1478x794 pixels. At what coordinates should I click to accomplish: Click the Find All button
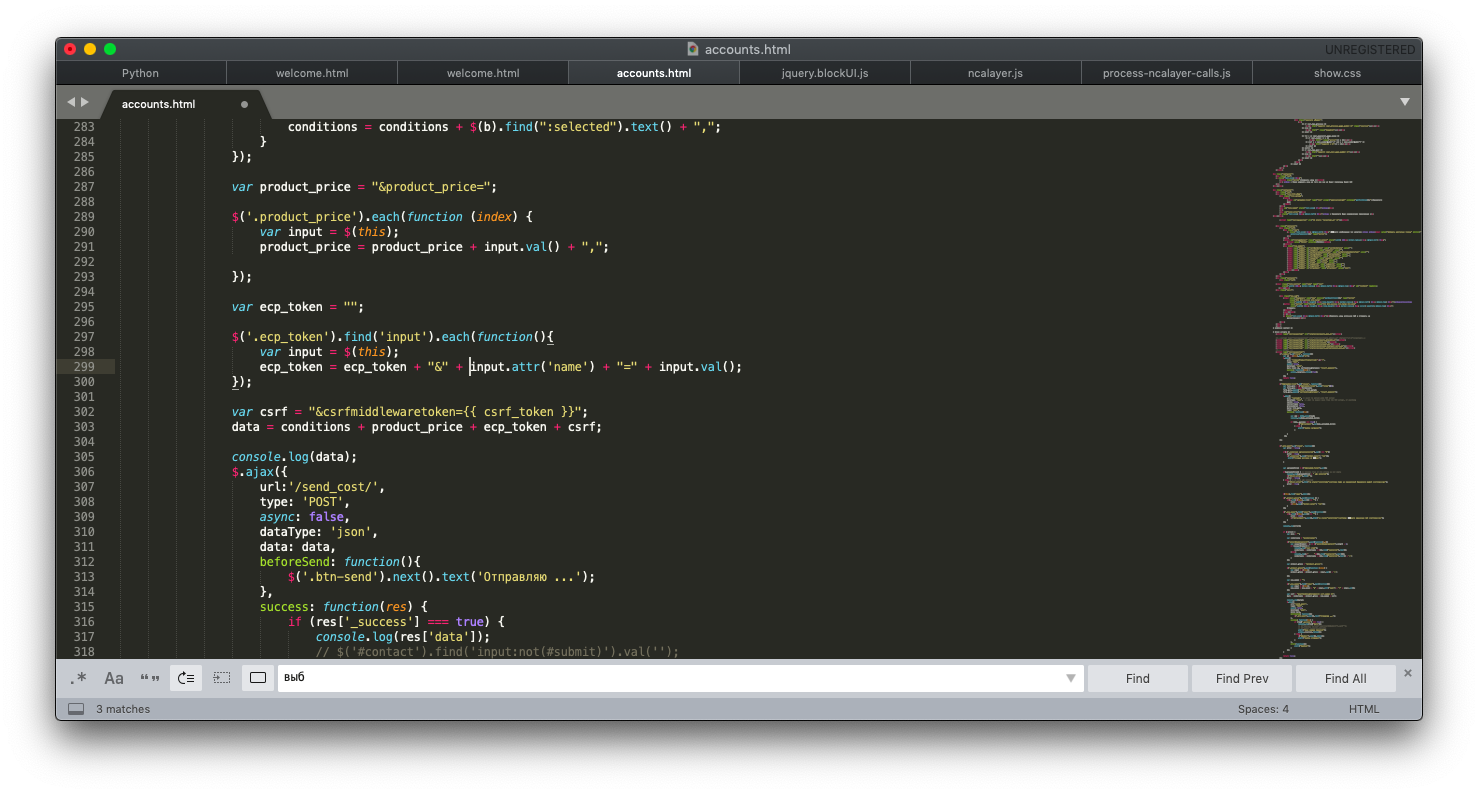pyautogui.click(x=1346, y=678)
